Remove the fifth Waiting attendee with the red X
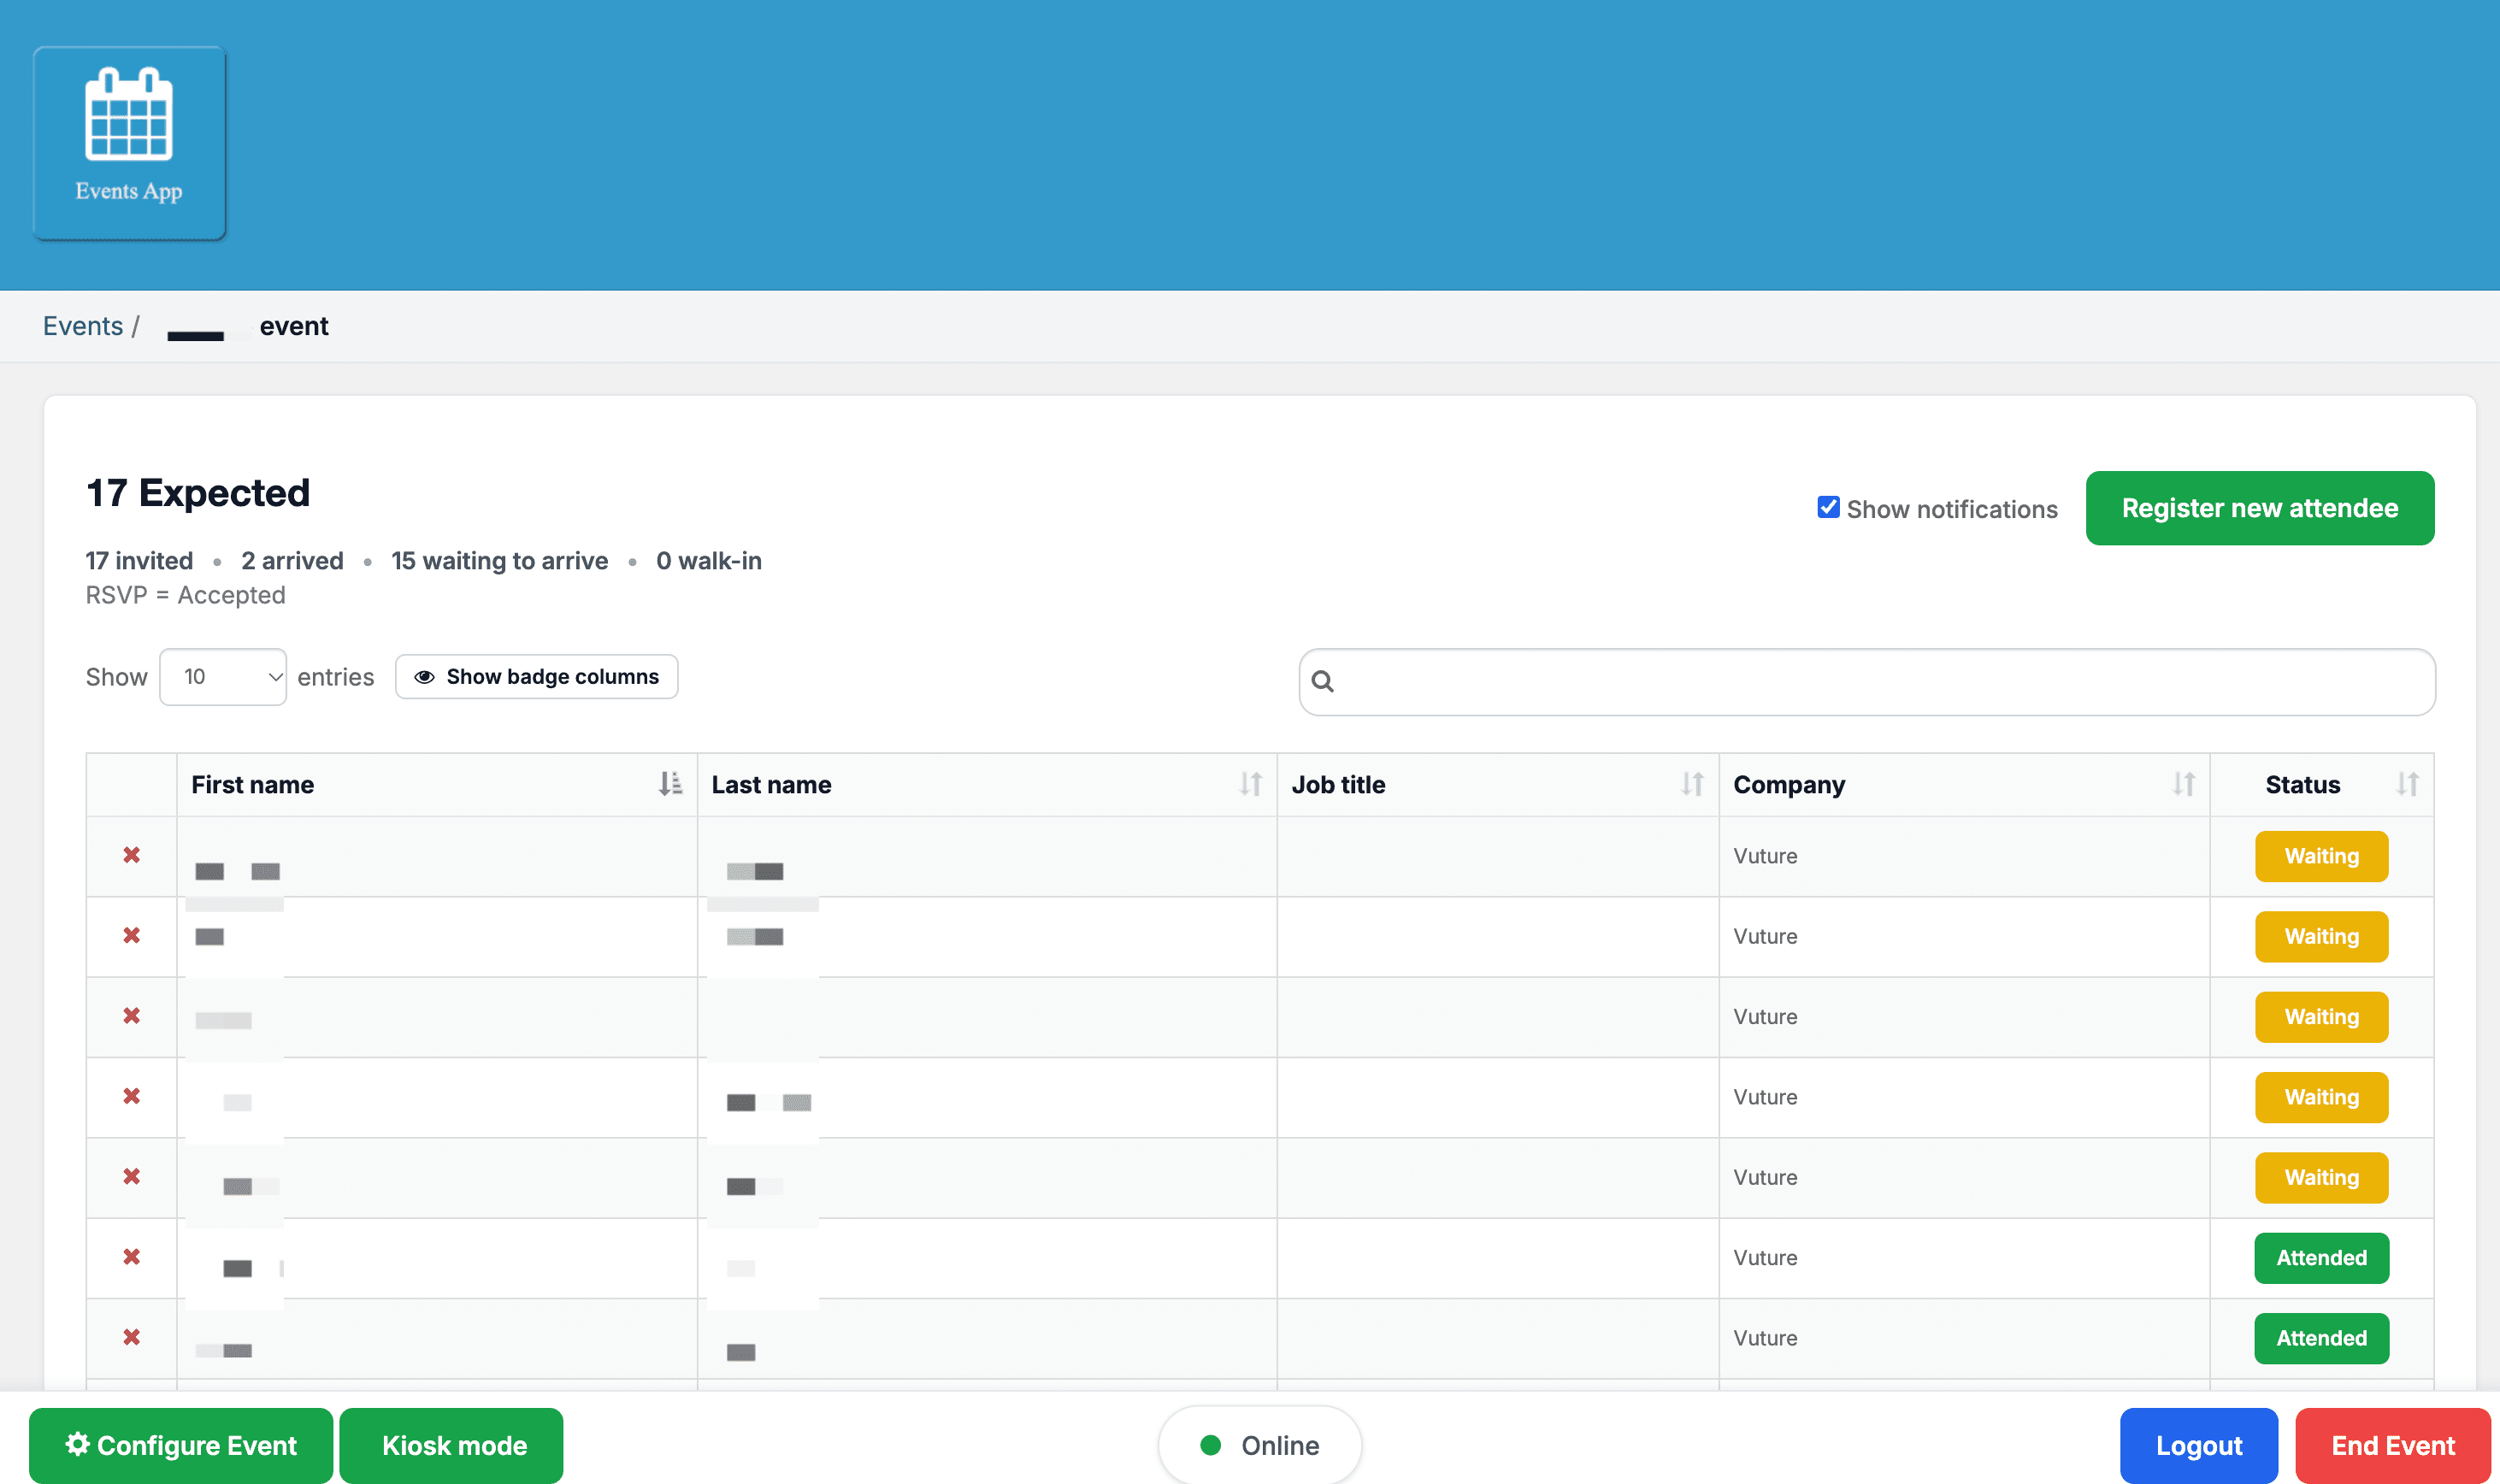Image resolution: width=2500 pixels, height=1484 pixels. [131, 1176]
